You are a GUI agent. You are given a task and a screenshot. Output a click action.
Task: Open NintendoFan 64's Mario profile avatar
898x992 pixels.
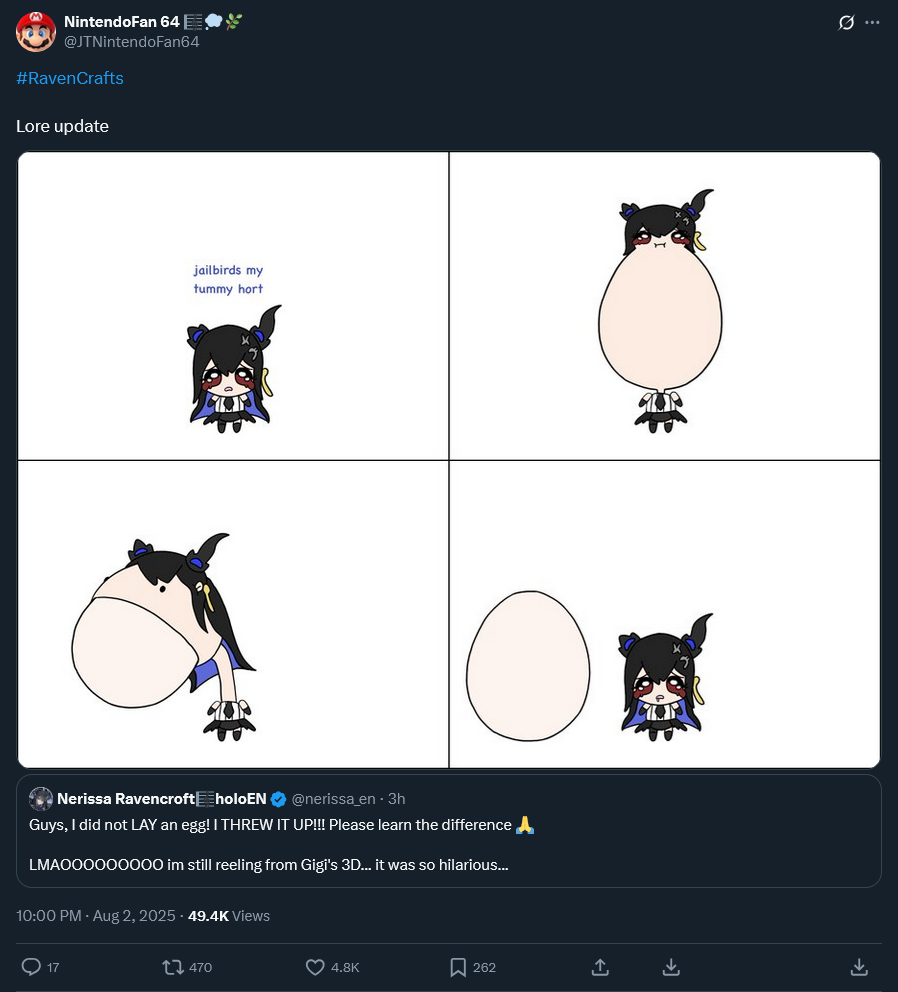pyautogui.click(x=35, y=31)
